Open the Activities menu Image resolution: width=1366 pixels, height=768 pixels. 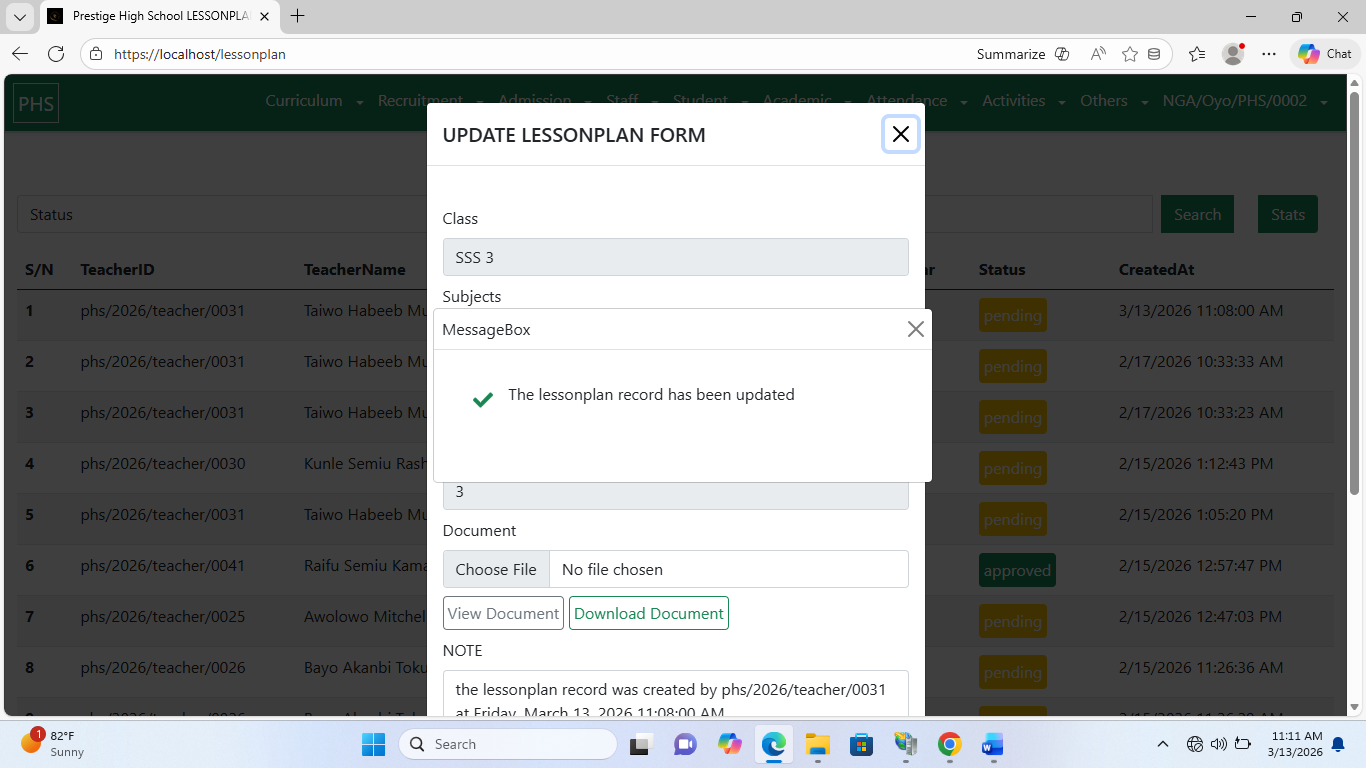coord(1022,101)
